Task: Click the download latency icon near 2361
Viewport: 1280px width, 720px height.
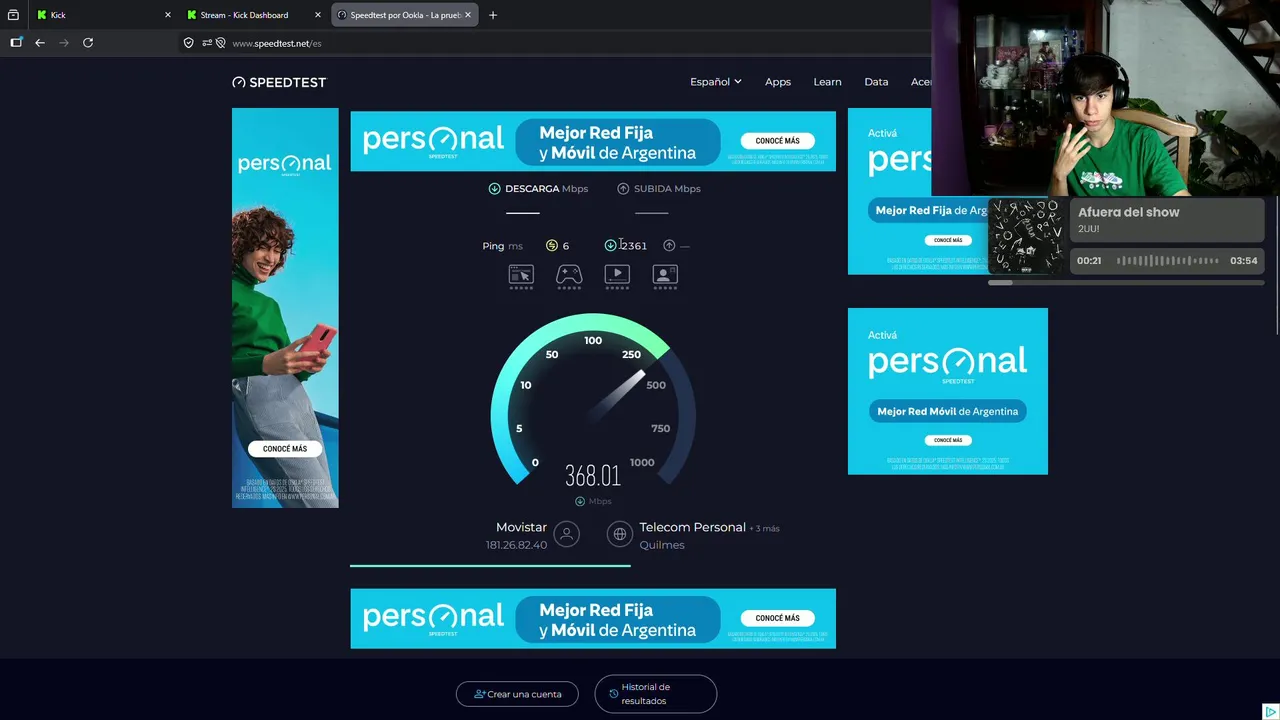Action: (x=610, y=246)
